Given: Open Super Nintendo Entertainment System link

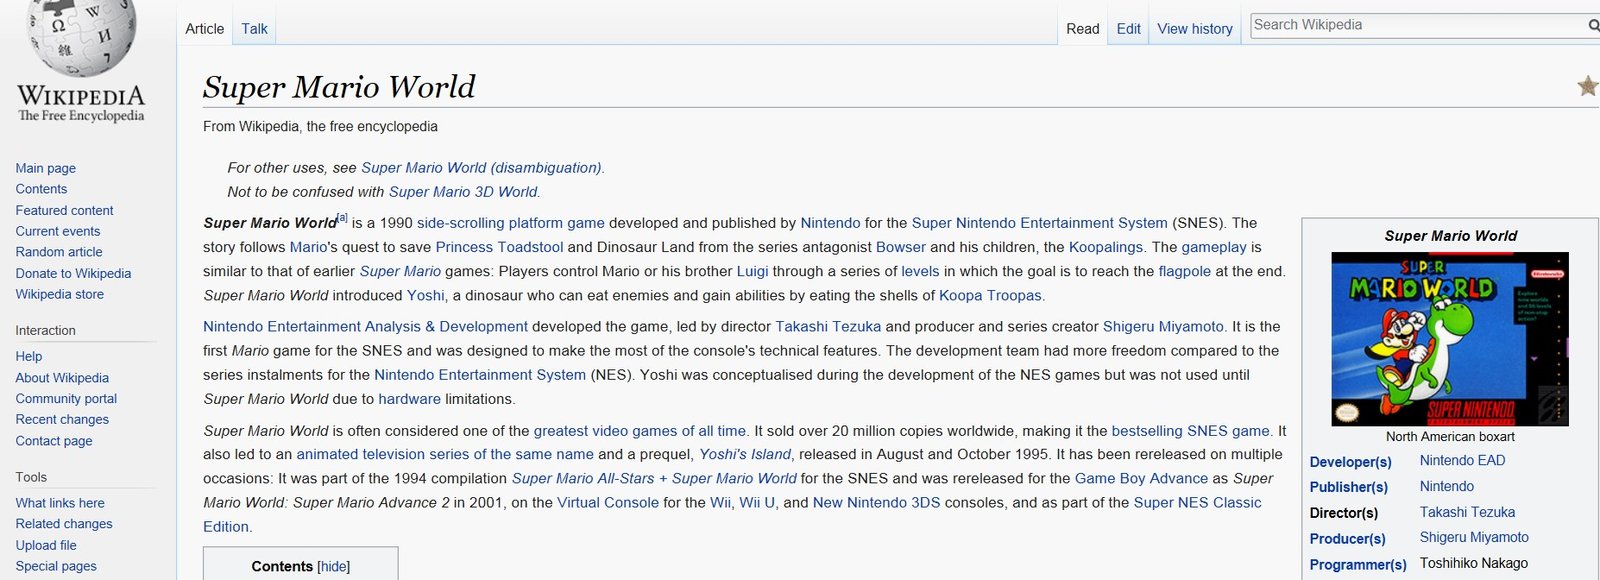Looking at the screenshot, I should coord(1039,223).
